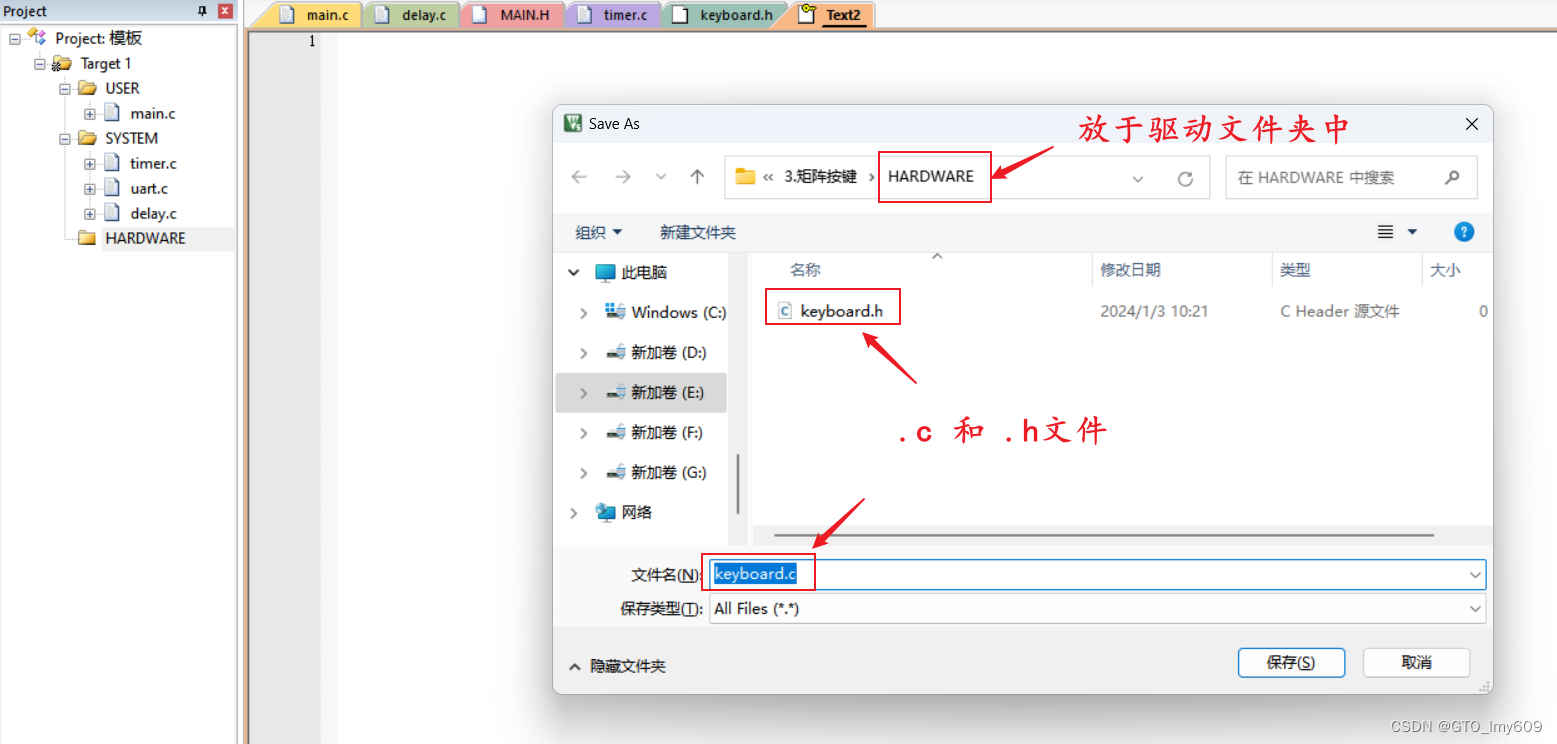Expand timer.c node in project tree
1557x744 pixels.
pyautogui.click(x=90, y=163)
